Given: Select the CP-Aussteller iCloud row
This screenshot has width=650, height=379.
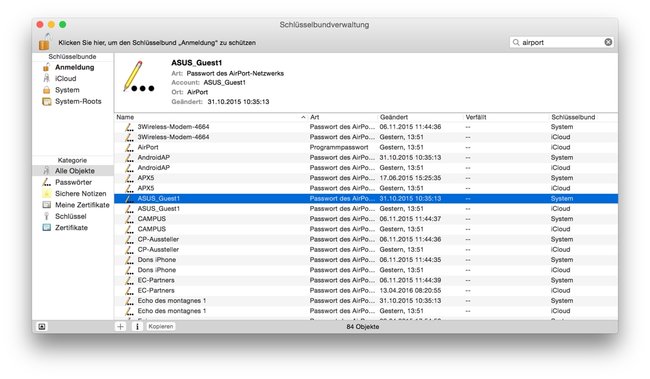Looking at the screenshot, I should 366,250.
